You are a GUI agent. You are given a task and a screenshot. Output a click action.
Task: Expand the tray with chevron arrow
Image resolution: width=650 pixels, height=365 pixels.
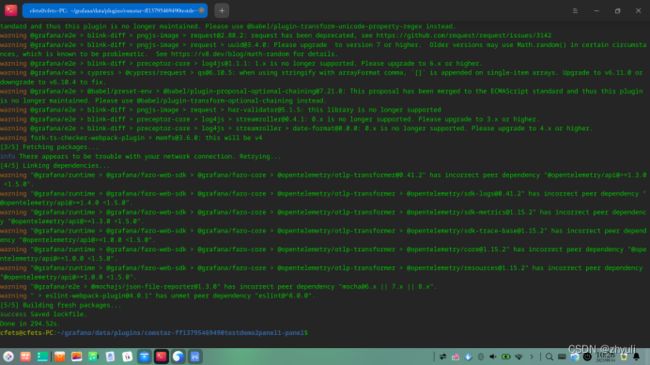pyautogui.click(x=531, y=357)
